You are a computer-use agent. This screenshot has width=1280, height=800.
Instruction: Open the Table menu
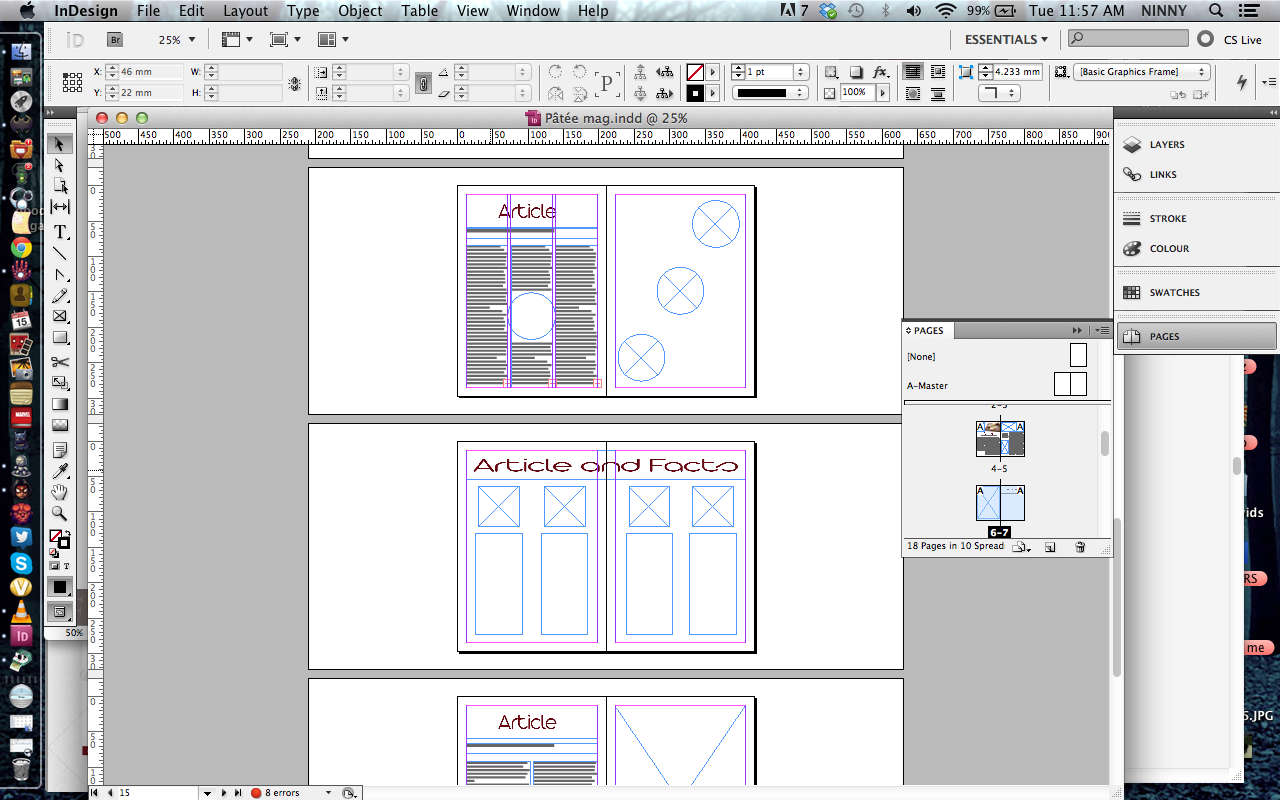(x=420, y=11)
